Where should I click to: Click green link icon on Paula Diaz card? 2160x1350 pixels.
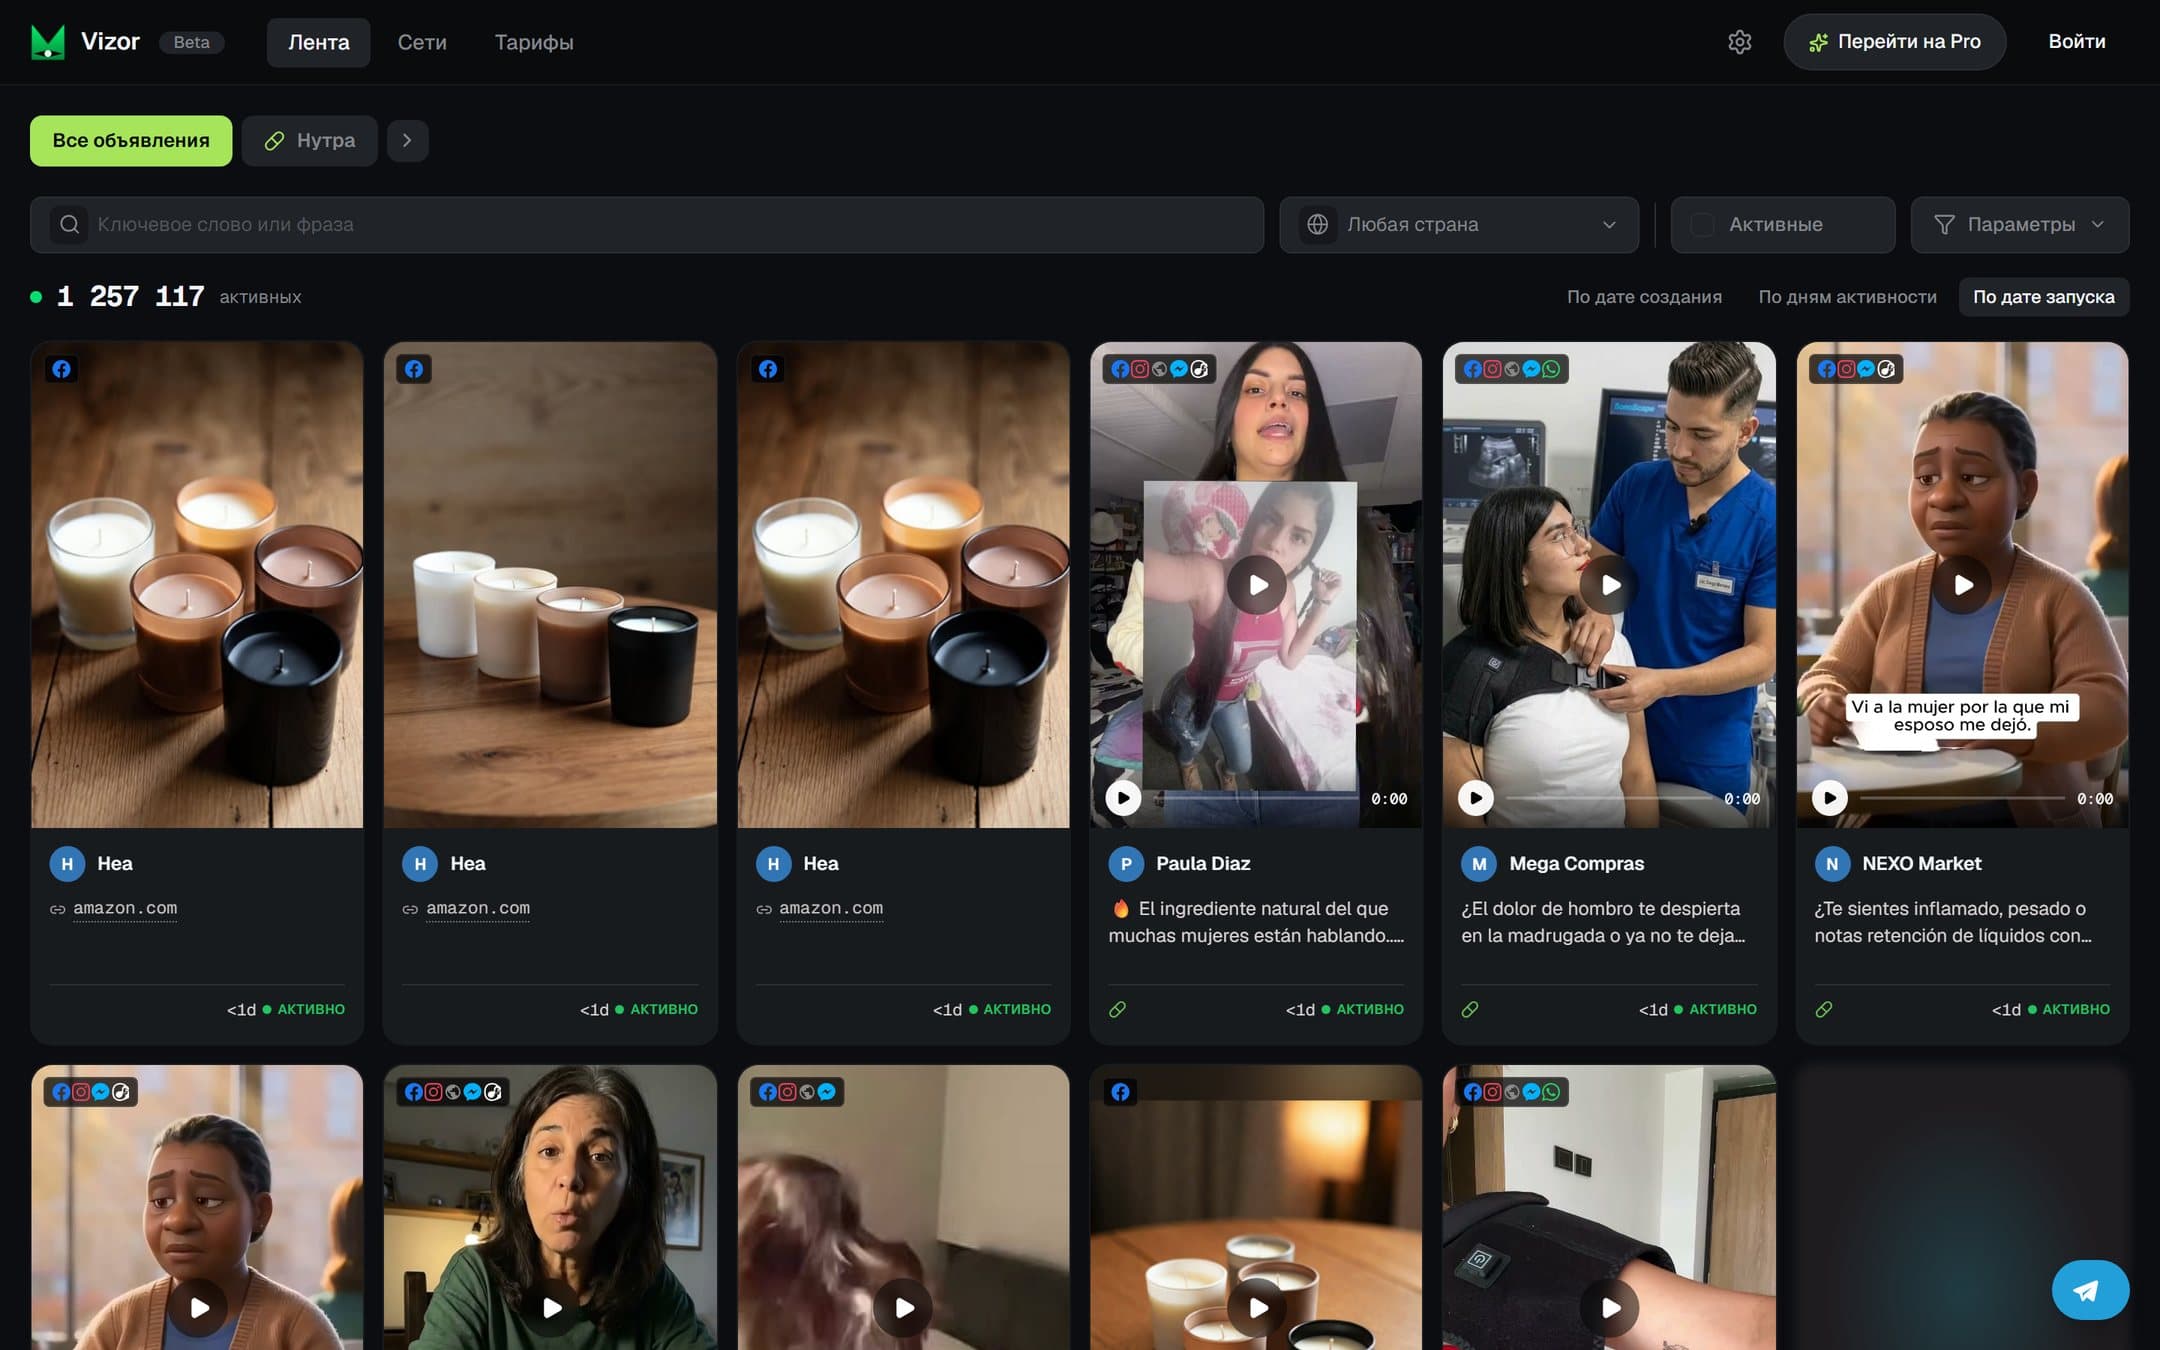click(1118, 1009)
